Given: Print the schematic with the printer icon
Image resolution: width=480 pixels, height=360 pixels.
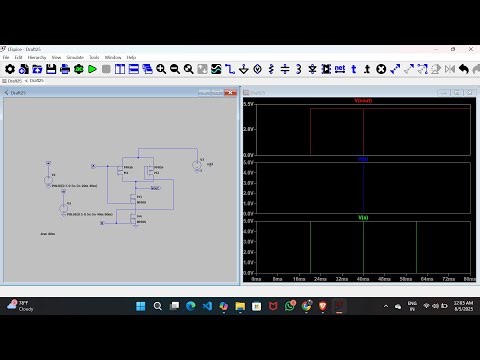Looking at the screenshot, I should pos(65,69).
